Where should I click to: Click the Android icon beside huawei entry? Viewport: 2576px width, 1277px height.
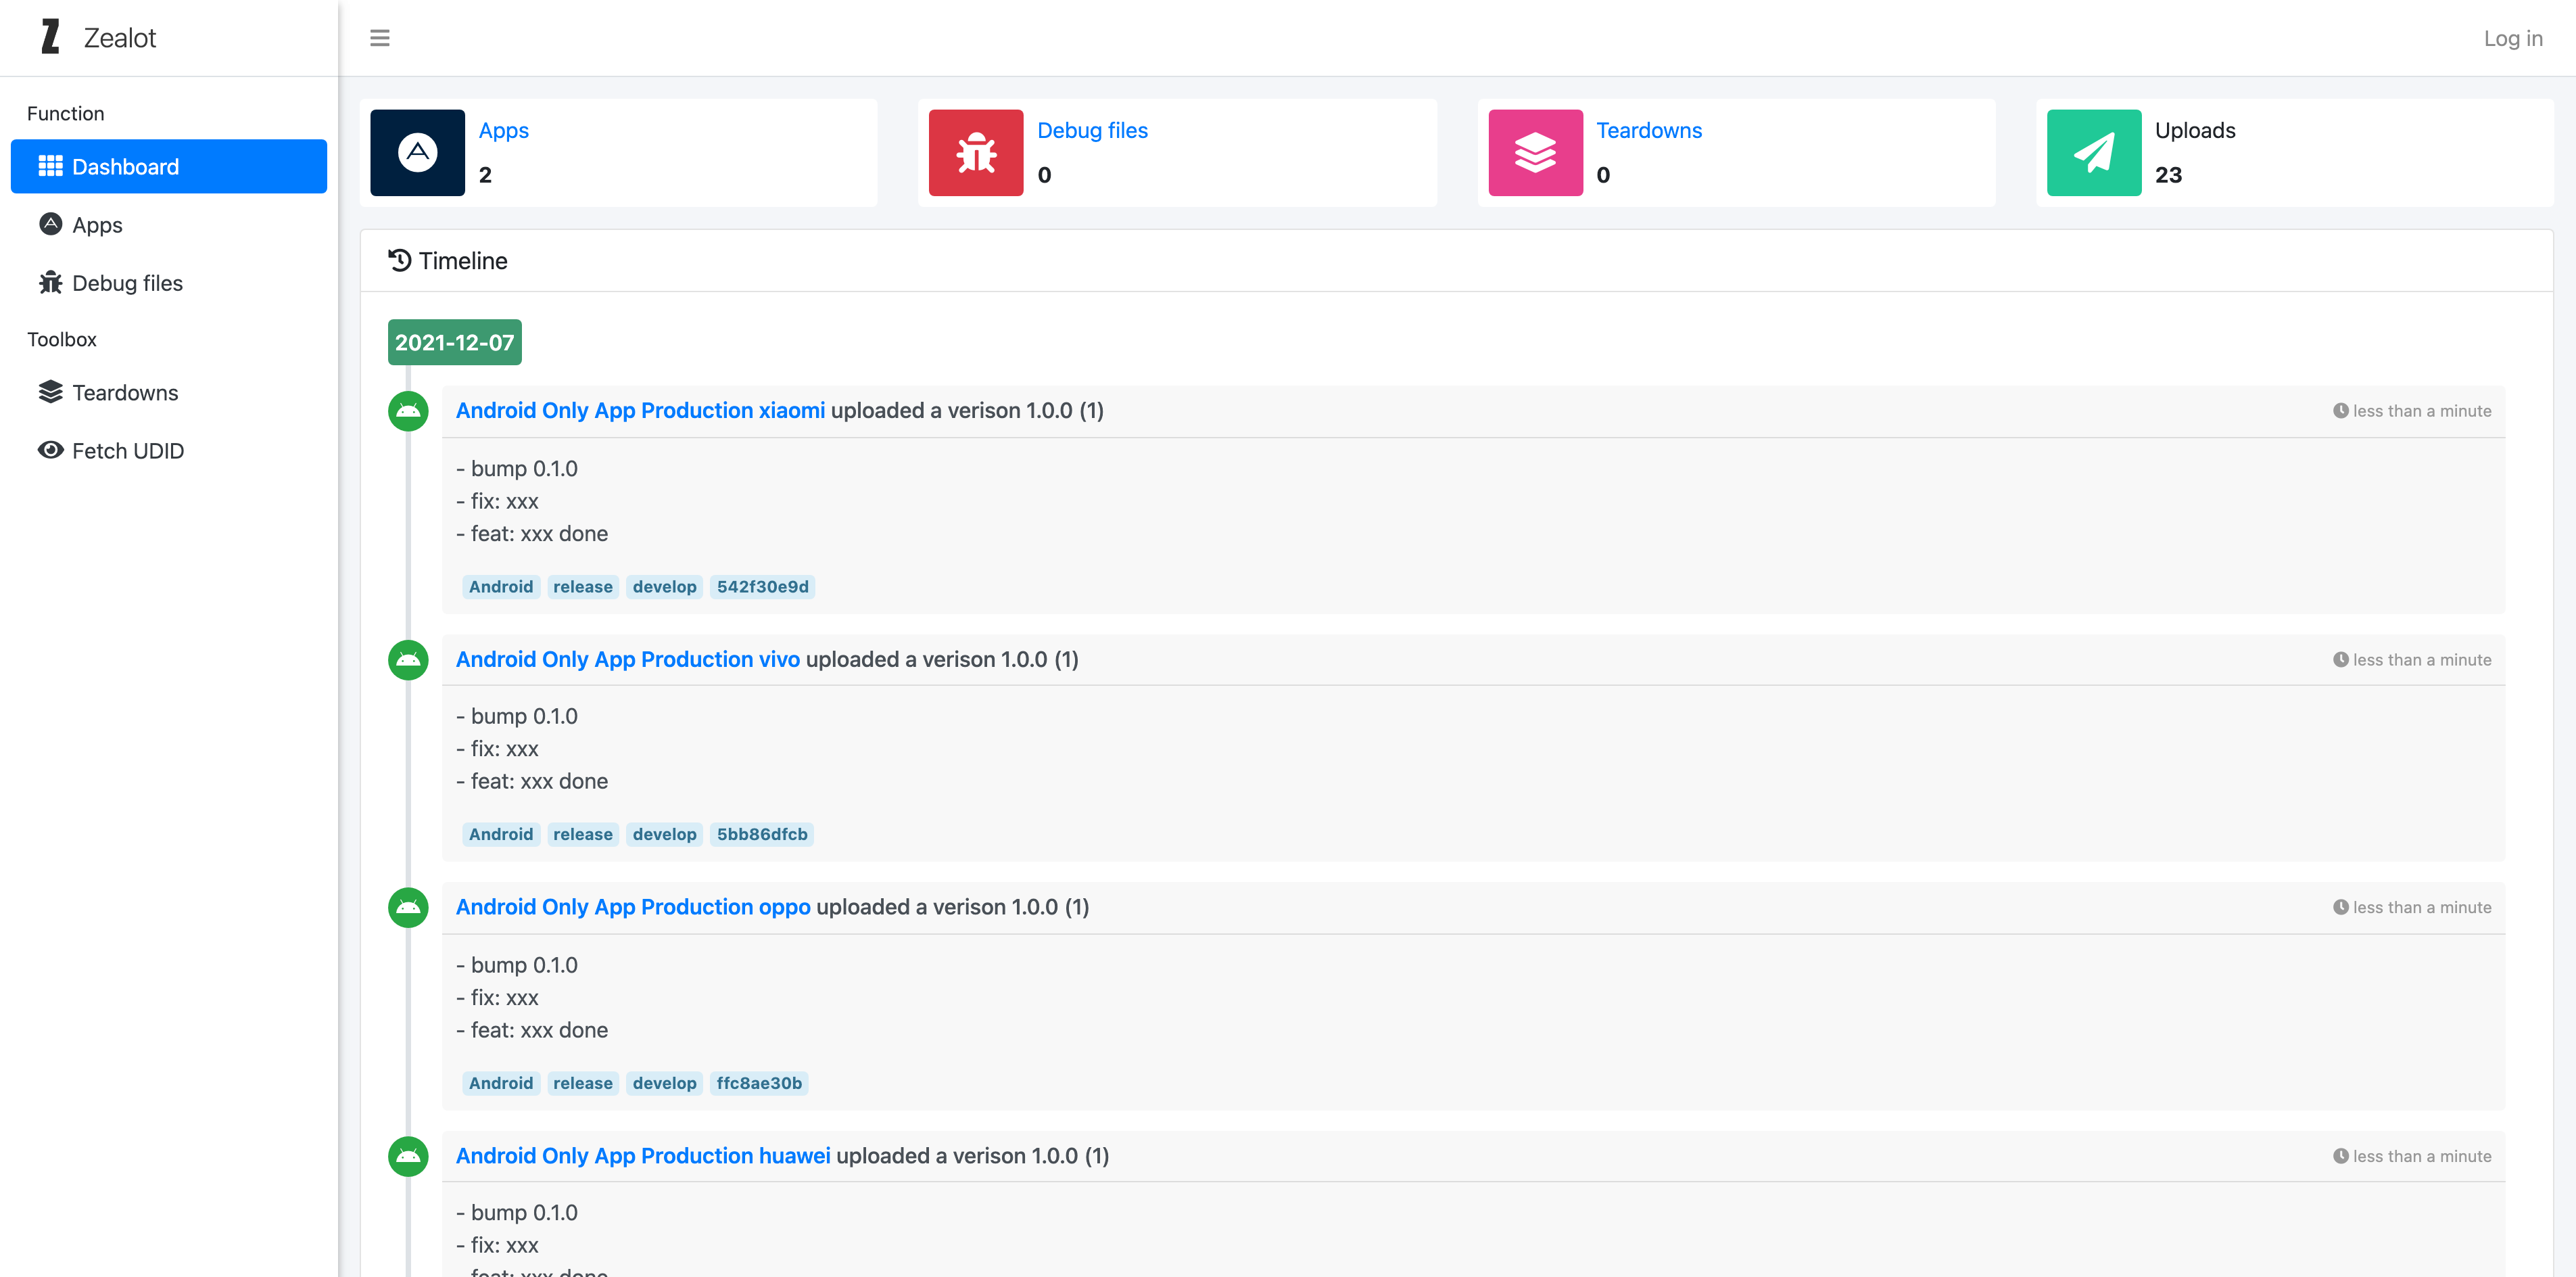[408, 1156]
